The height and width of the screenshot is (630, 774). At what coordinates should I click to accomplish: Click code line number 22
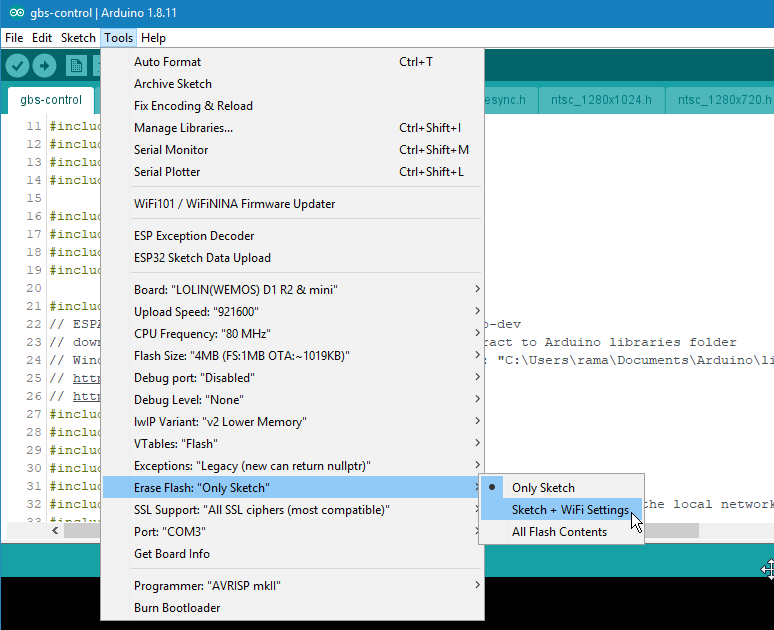34,324
